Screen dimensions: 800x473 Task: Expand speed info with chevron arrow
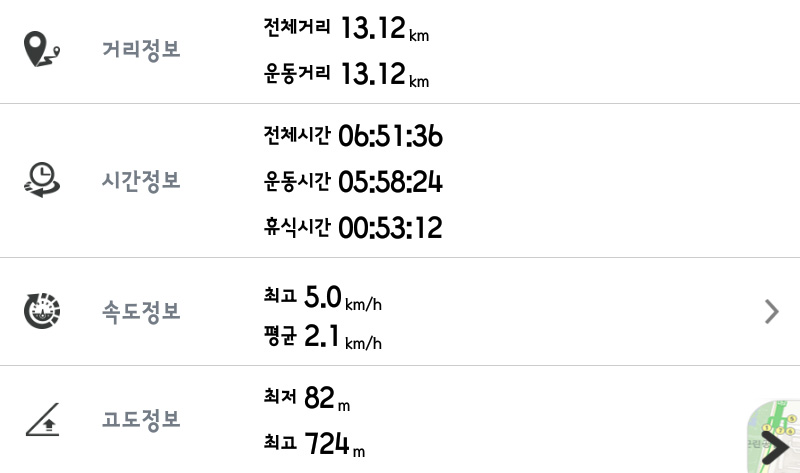[x=772, y=312]
